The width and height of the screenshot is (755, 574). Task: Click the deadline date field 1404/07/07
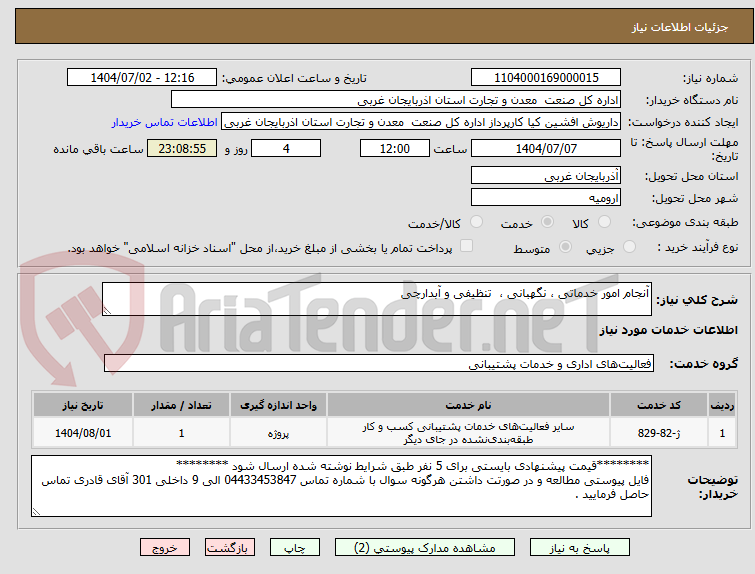(546, 148)
